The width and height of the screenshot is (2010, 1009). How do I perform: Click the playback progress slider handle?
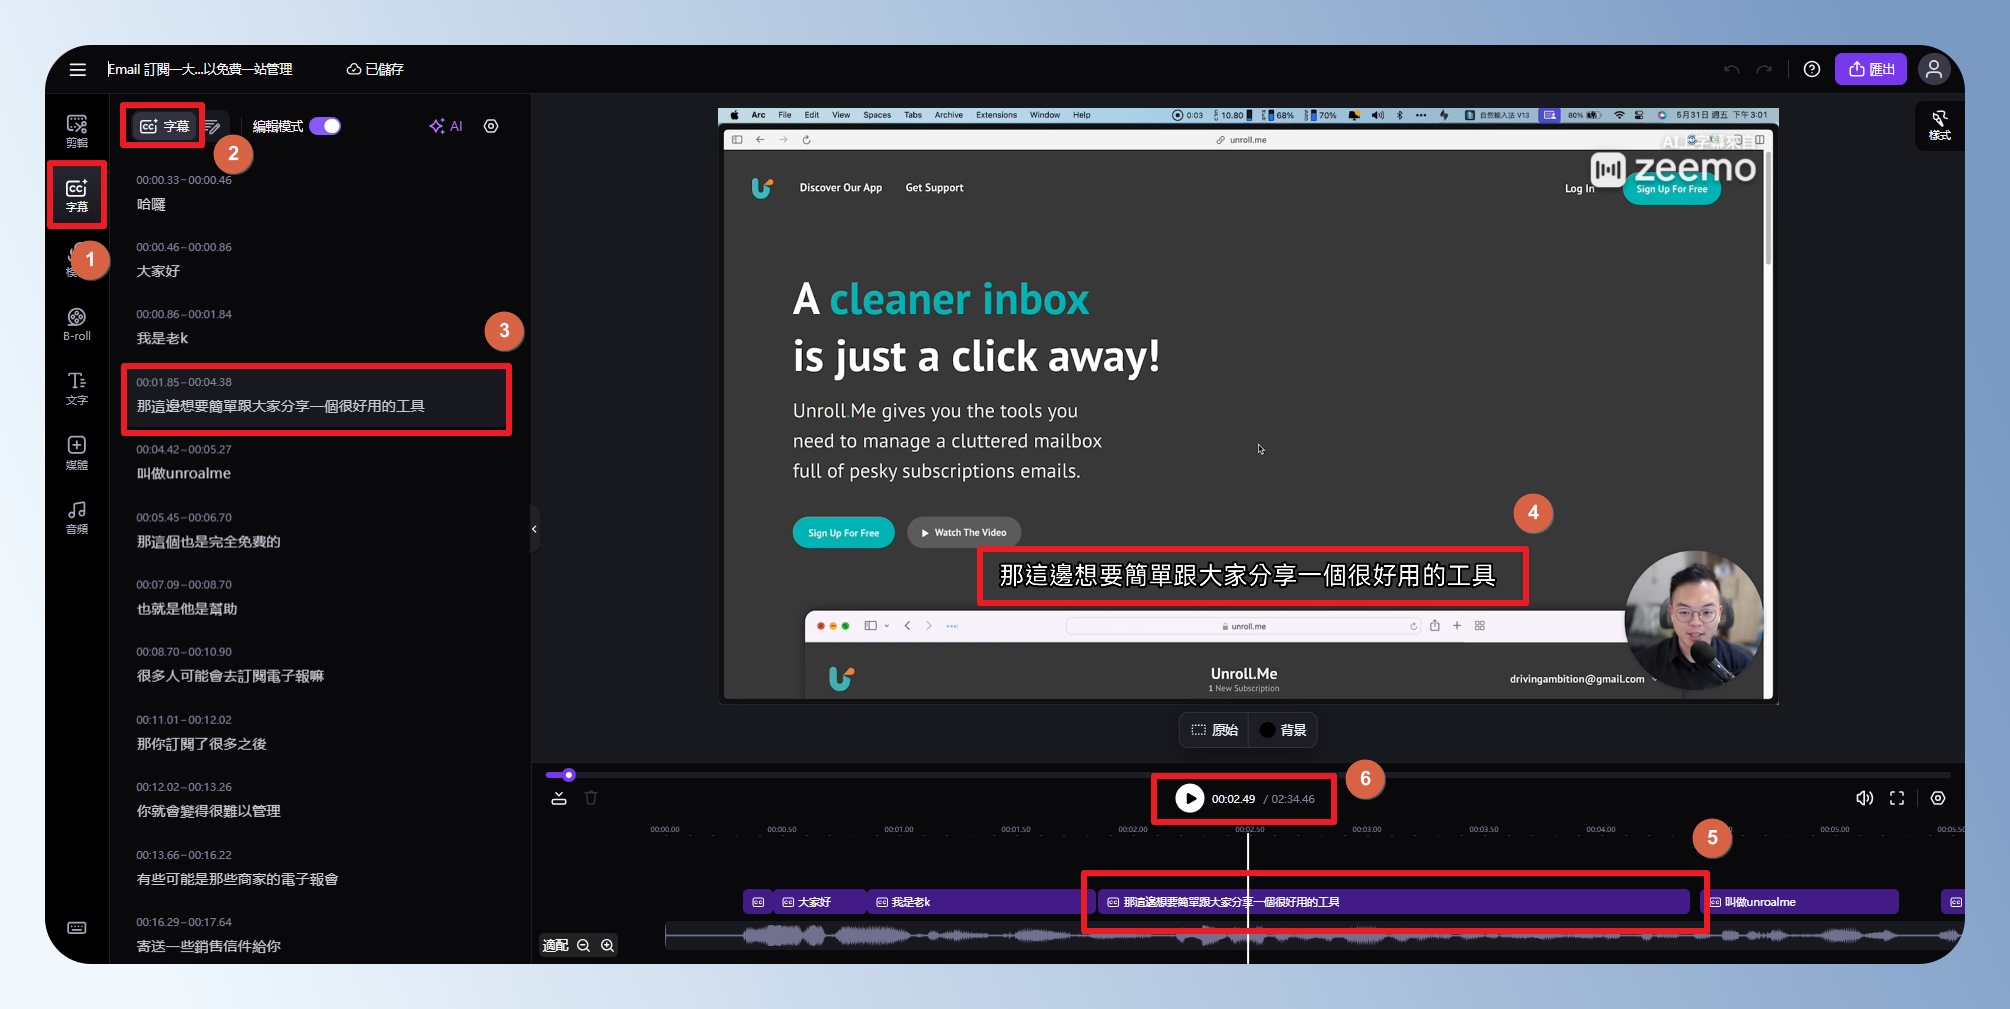[x=569, y=775]
